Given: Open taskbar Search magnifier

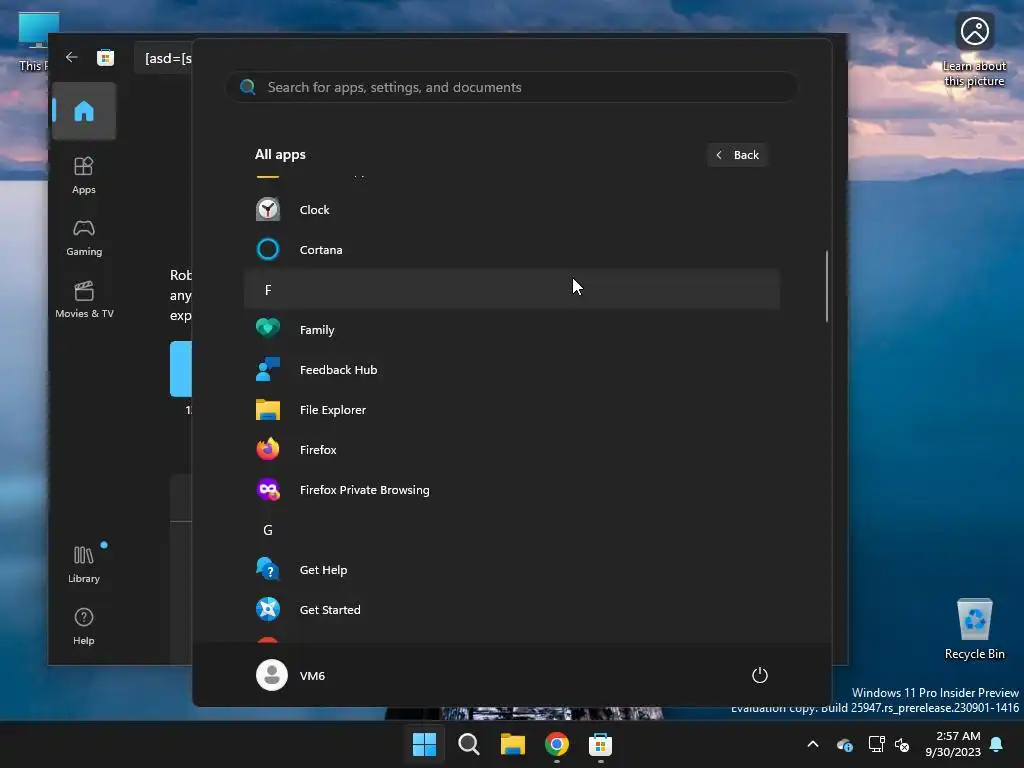Looking at the screenshot, I should (468, 744).
